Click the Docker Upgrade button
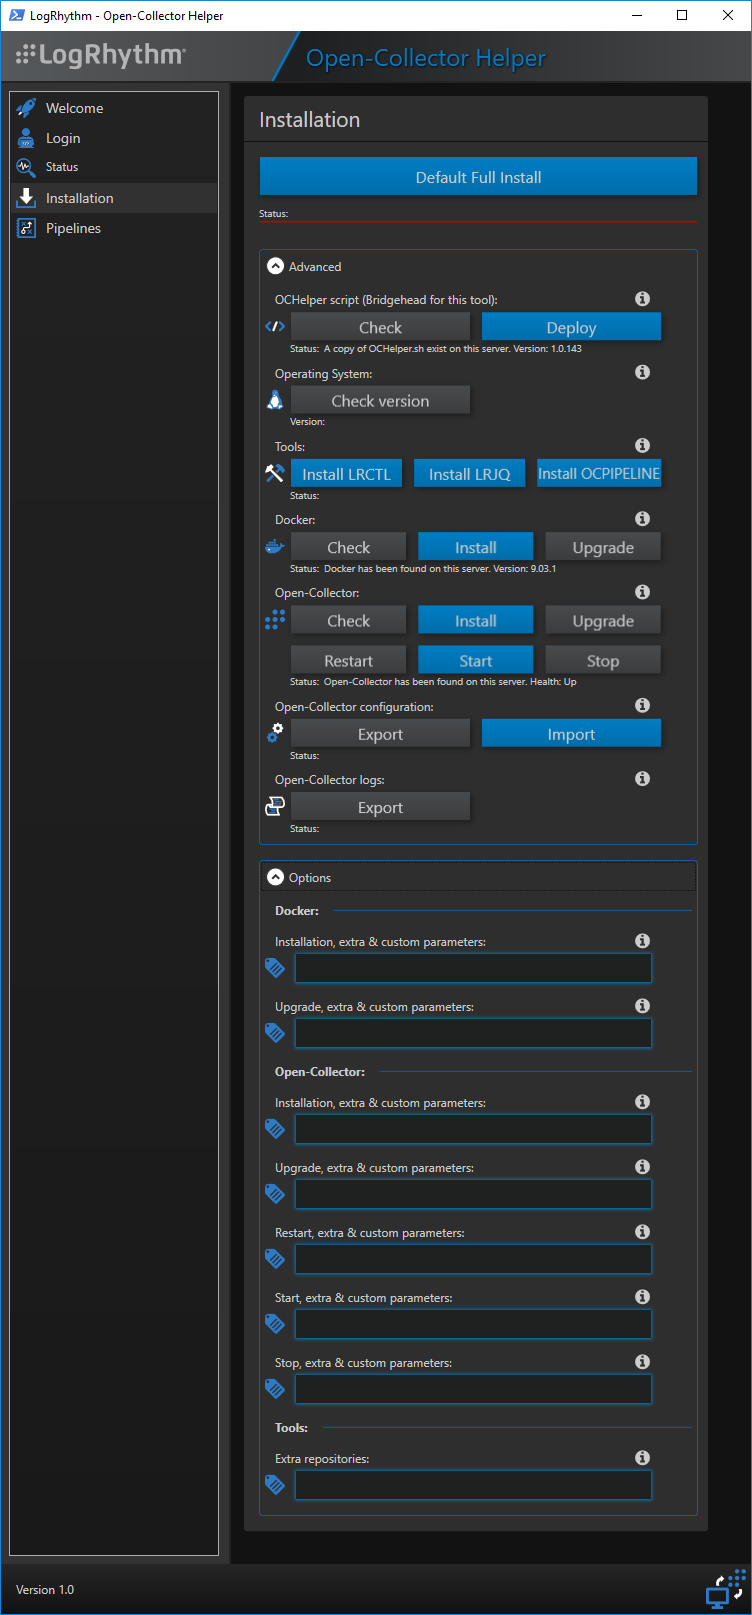 click(x=603, y=547)
